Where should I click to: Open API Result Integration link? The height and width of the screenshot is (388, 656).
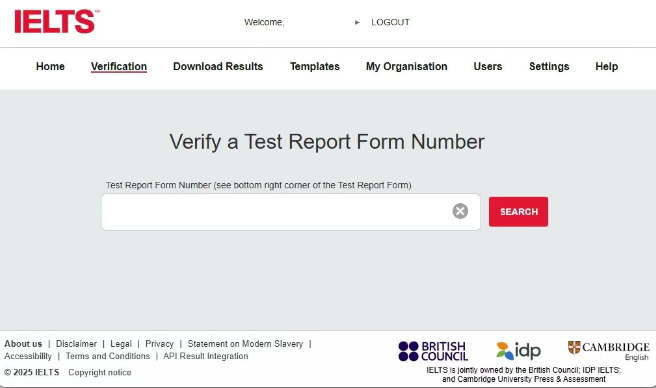click(205, 356)
